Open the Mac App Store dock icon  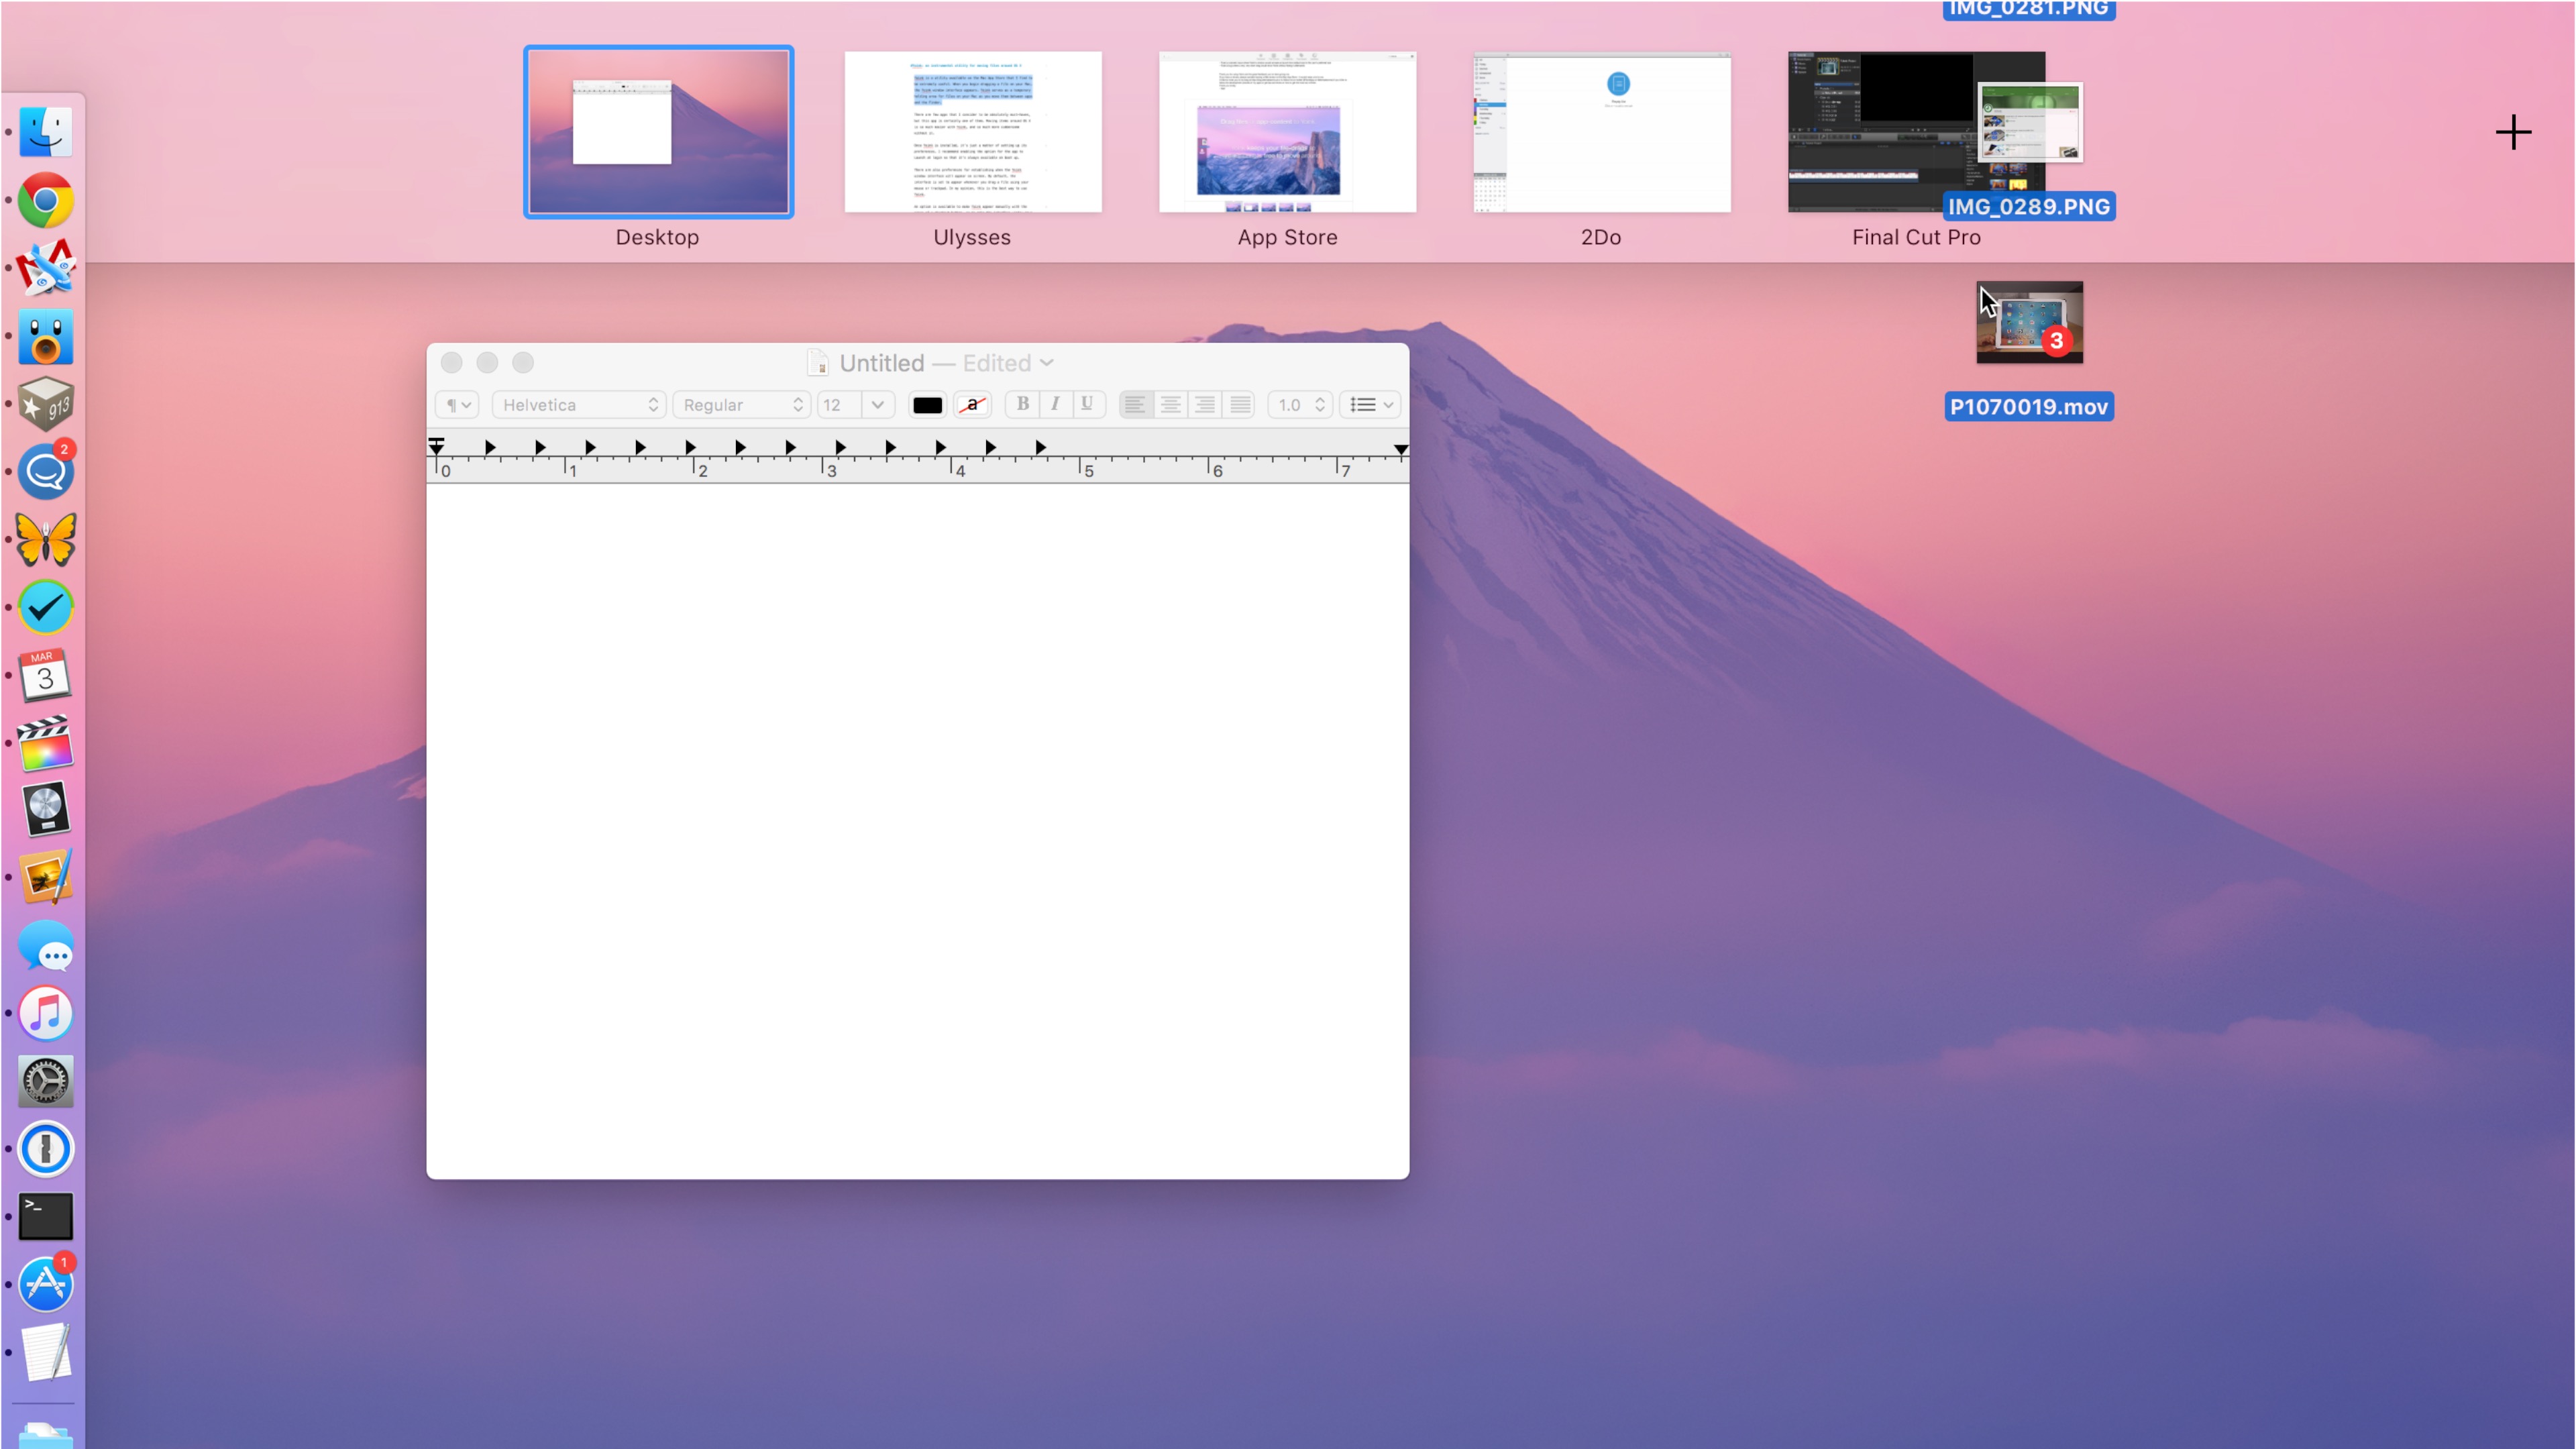click(x=45, y=1284)
